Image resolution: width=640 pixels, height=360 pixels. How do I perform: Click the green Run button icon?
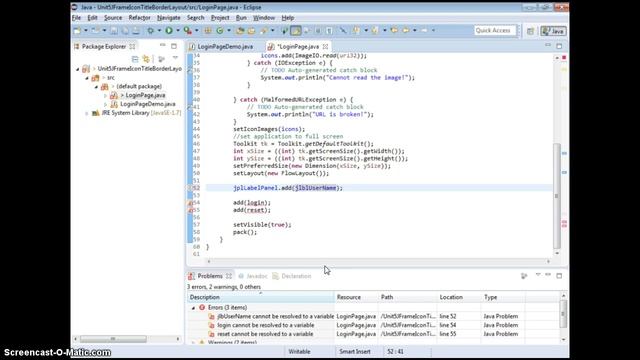pyautogui.click(x=169, y=31)
